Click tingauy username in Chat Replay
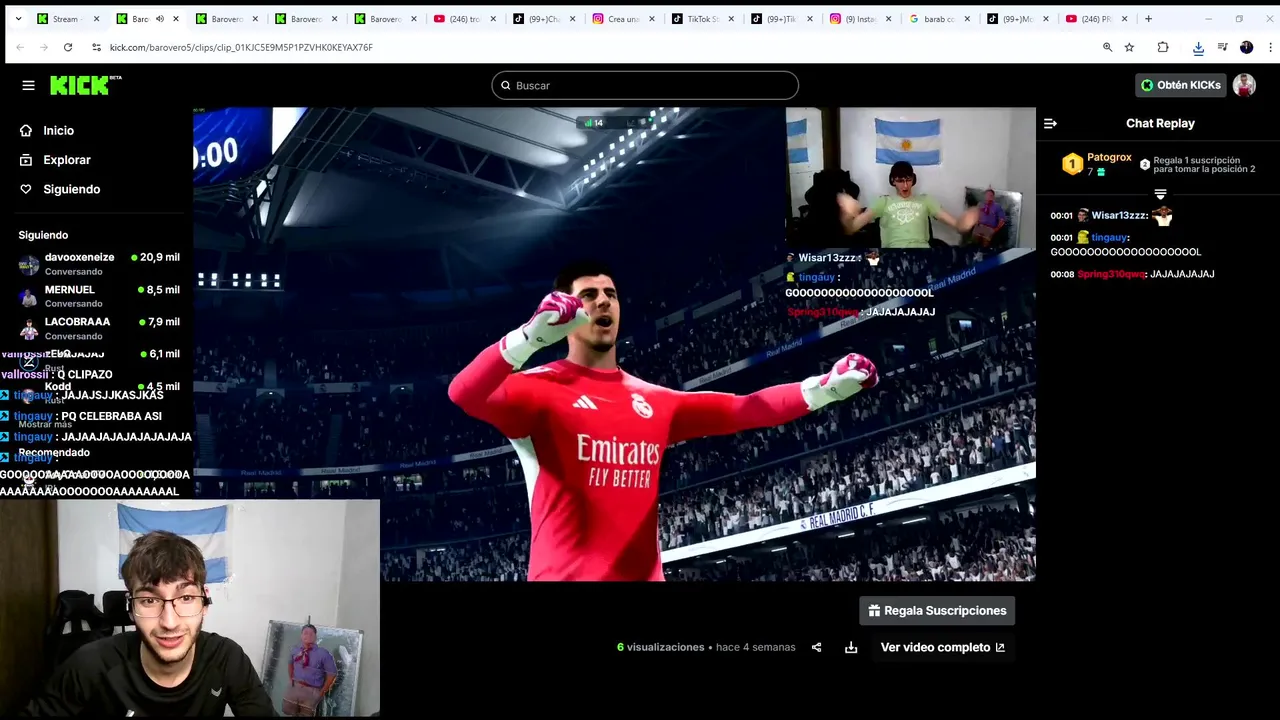 coord(1109,238)
